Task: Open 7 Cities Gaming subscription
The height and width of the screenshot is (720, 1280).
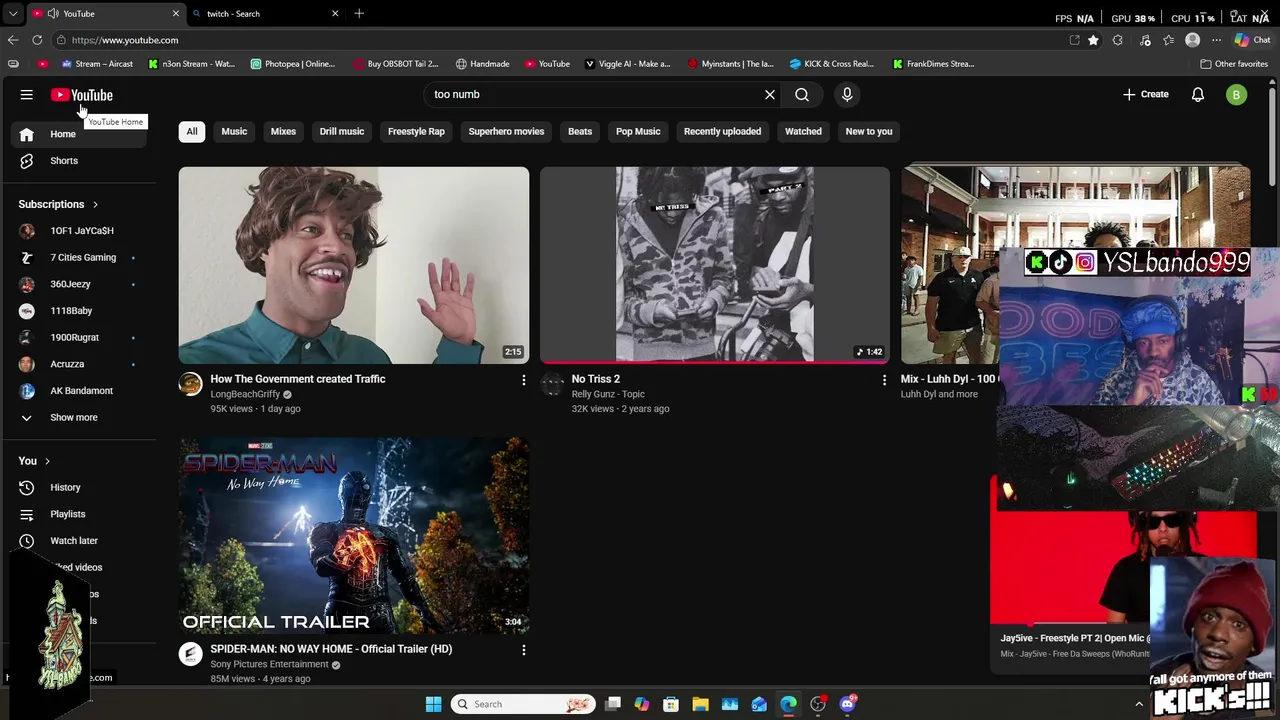Action: pos(78,258)
